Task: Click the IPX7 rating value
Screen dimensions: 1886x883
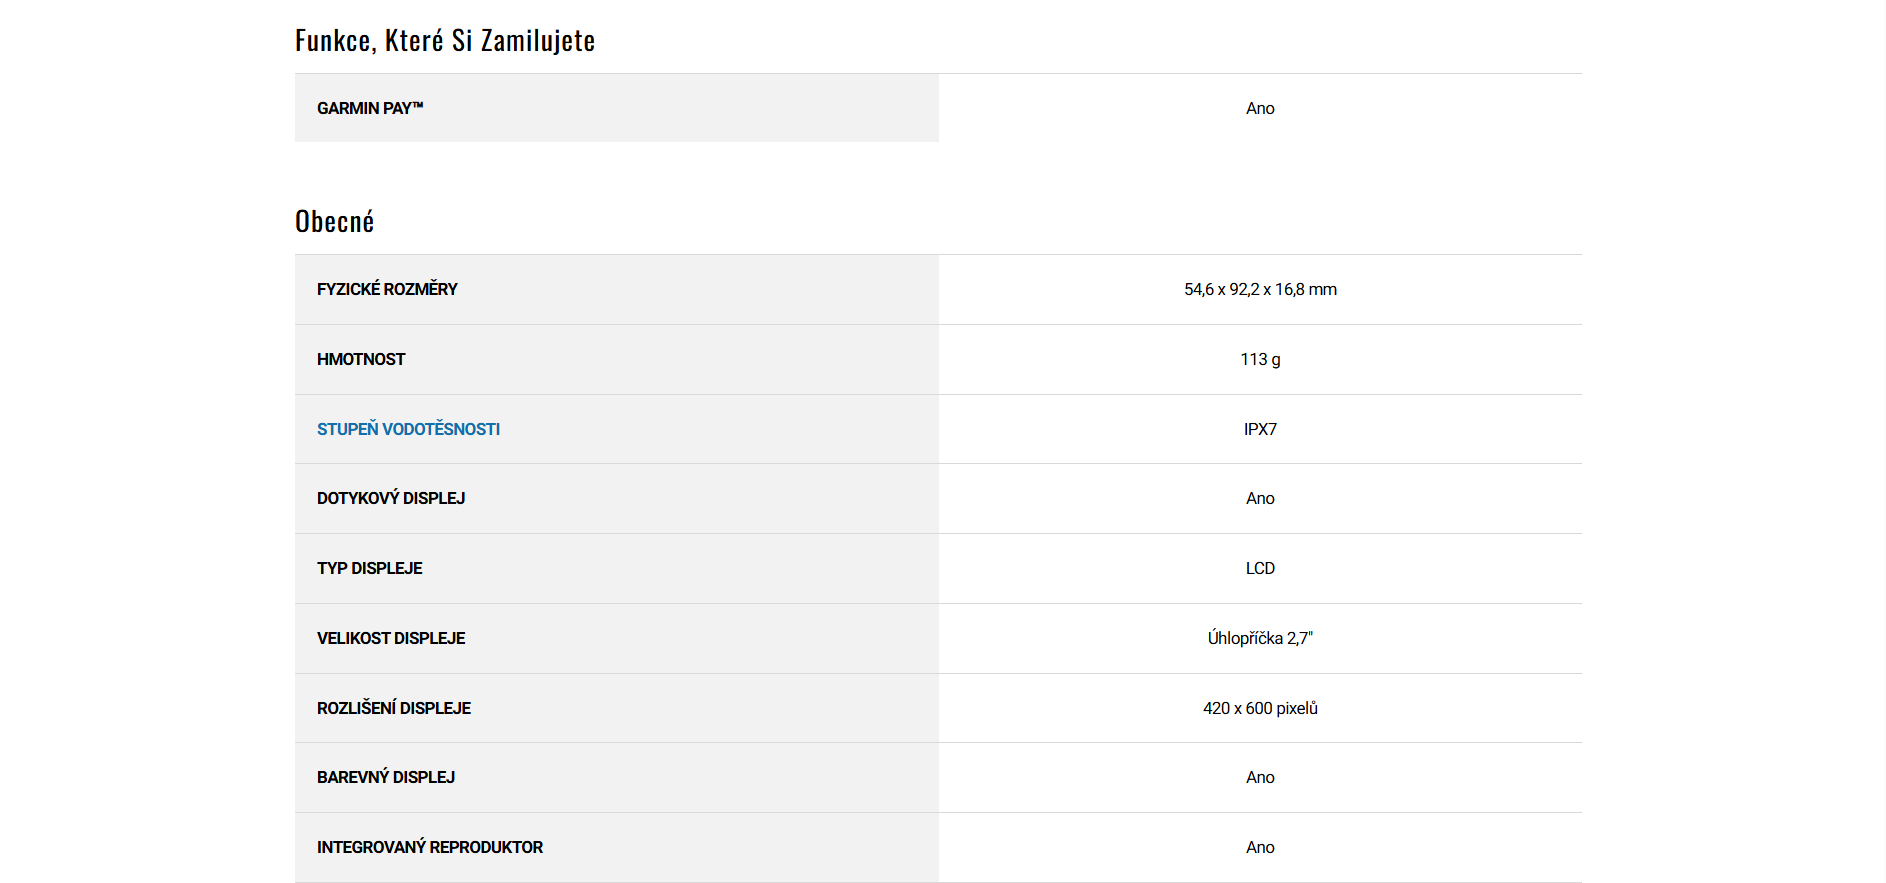Action: pyautogui.click(x=1260, y=429)
